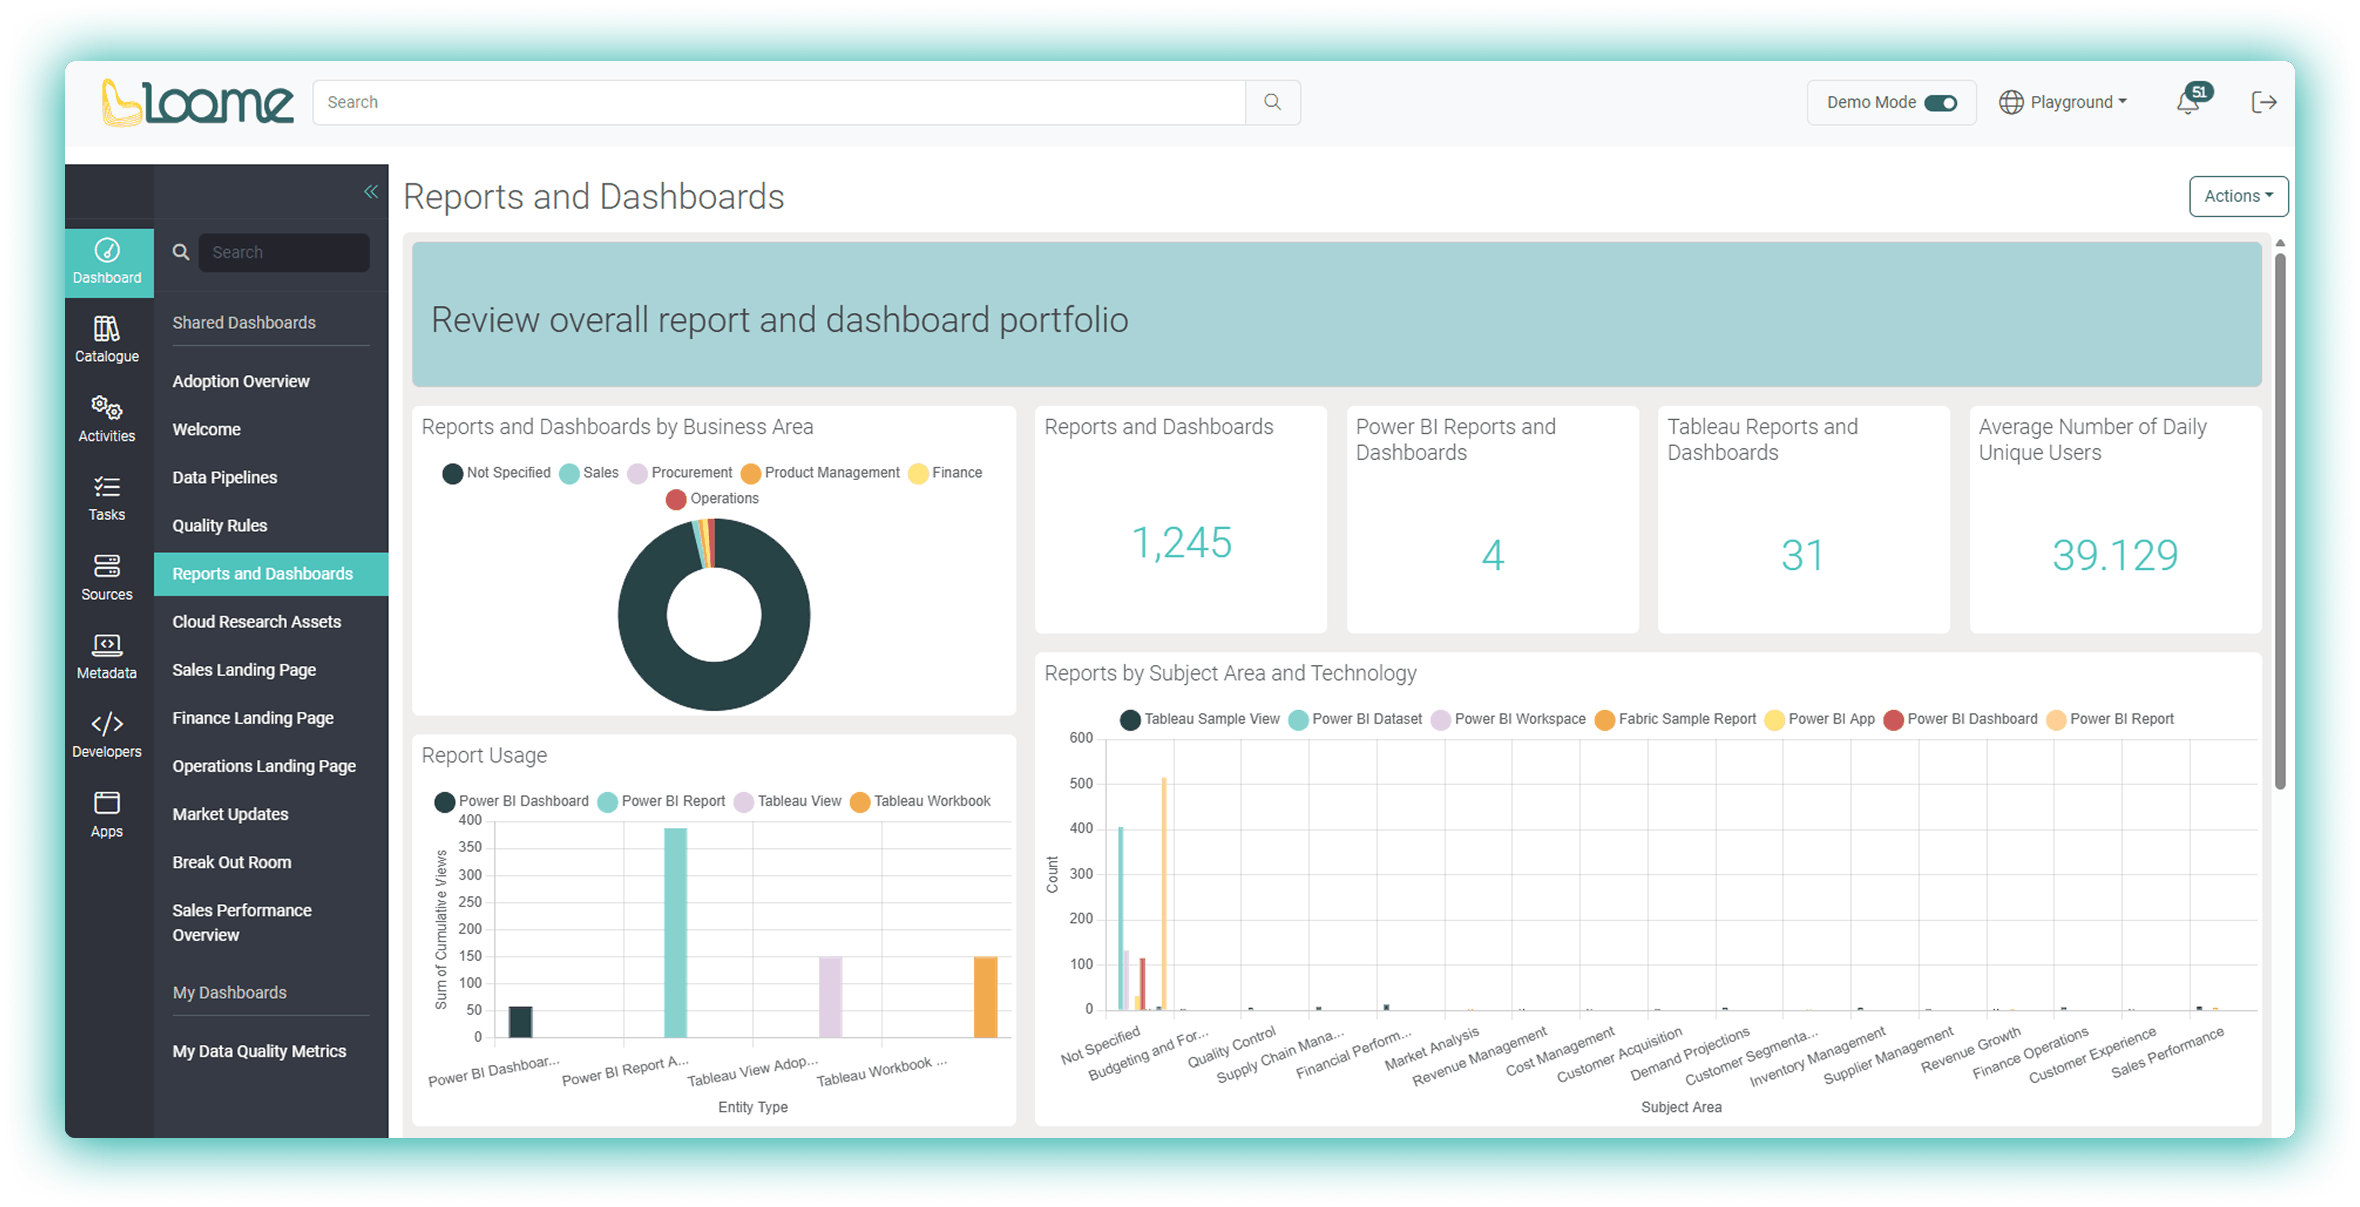Select the Dashboard icon in the sidebar

click(x=107, y=262)
